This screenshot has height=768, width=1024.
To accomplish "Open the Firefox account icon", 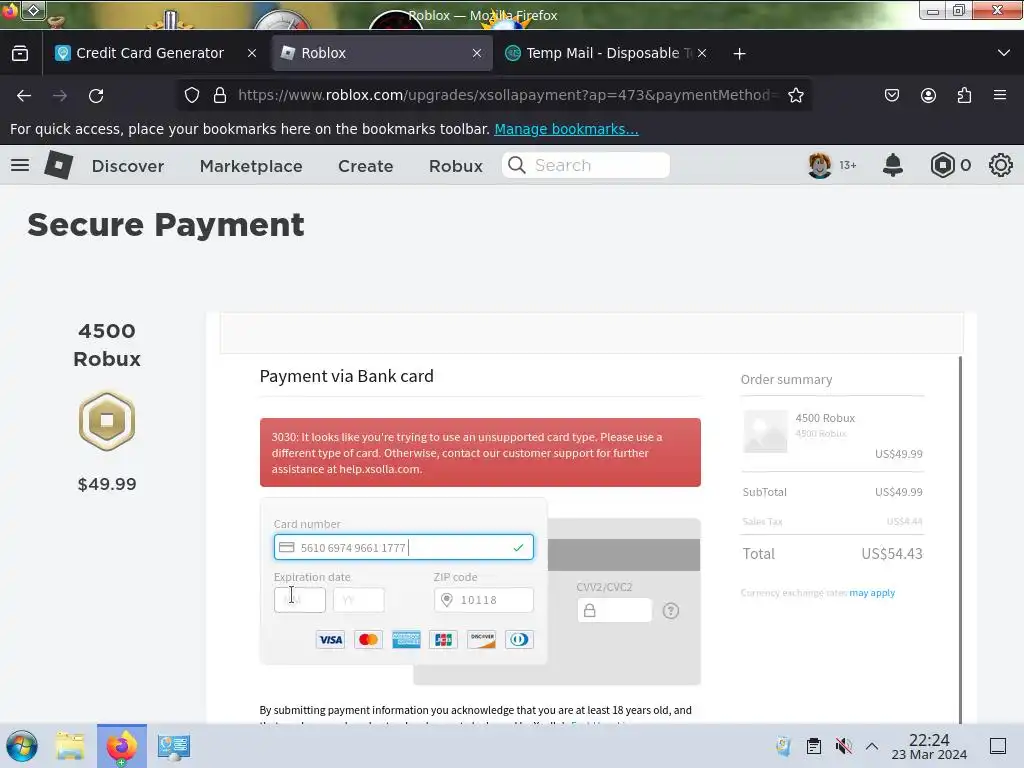I will [x=928, y=95].
